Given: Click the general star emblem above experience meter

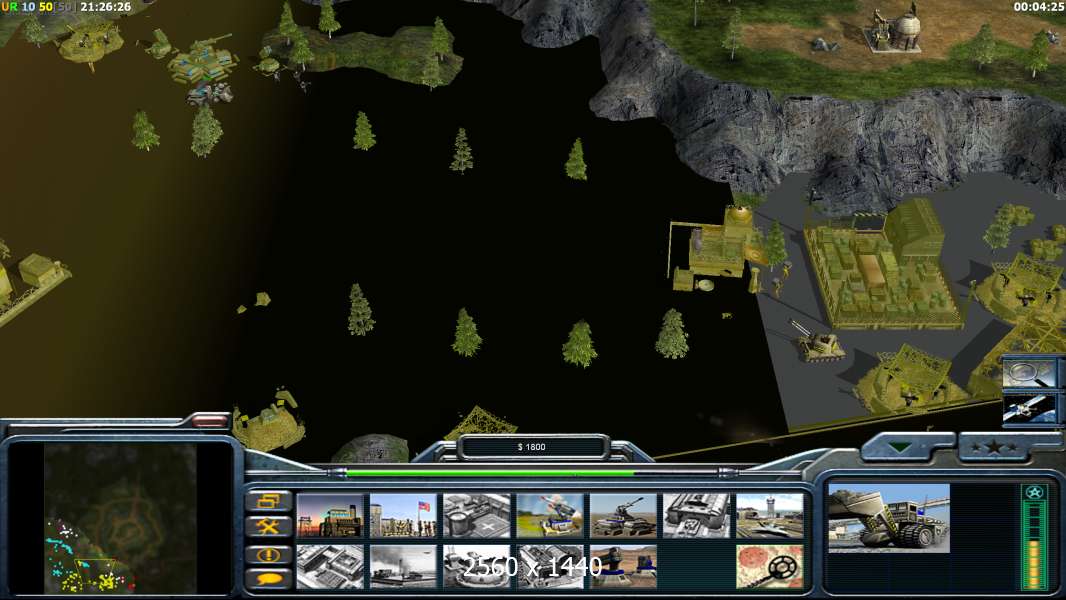Looking at the screenshot, I should [x=1034, y=492].
